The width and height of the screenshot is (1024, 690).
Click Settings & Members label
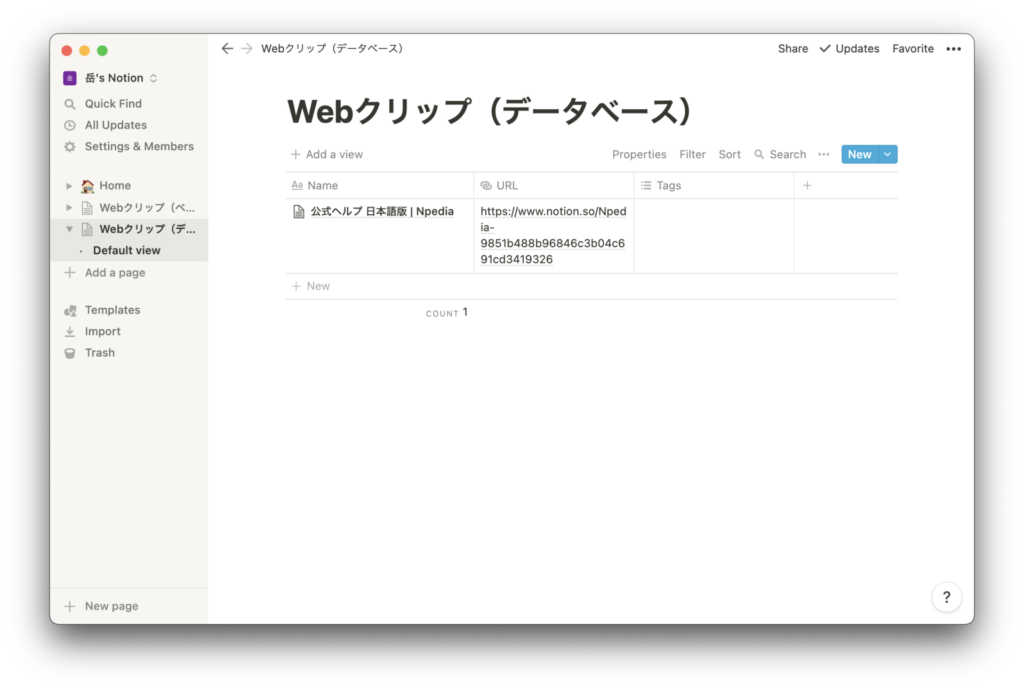click(139, 147)
